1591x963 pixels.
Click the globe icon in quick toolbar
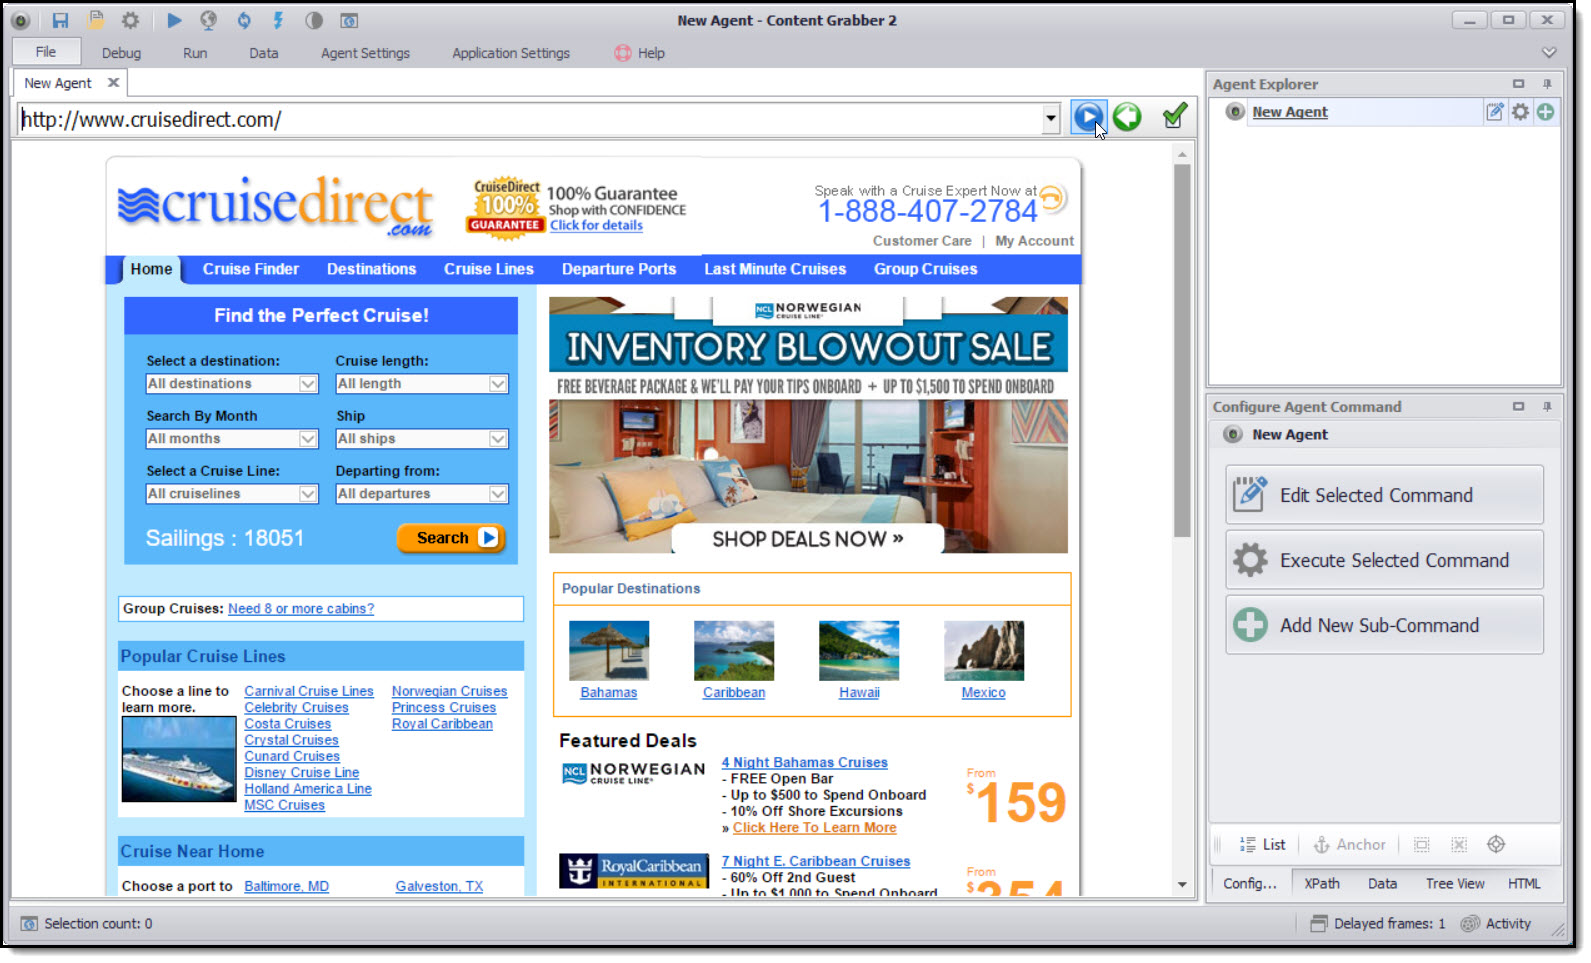(x=208, y=20)
